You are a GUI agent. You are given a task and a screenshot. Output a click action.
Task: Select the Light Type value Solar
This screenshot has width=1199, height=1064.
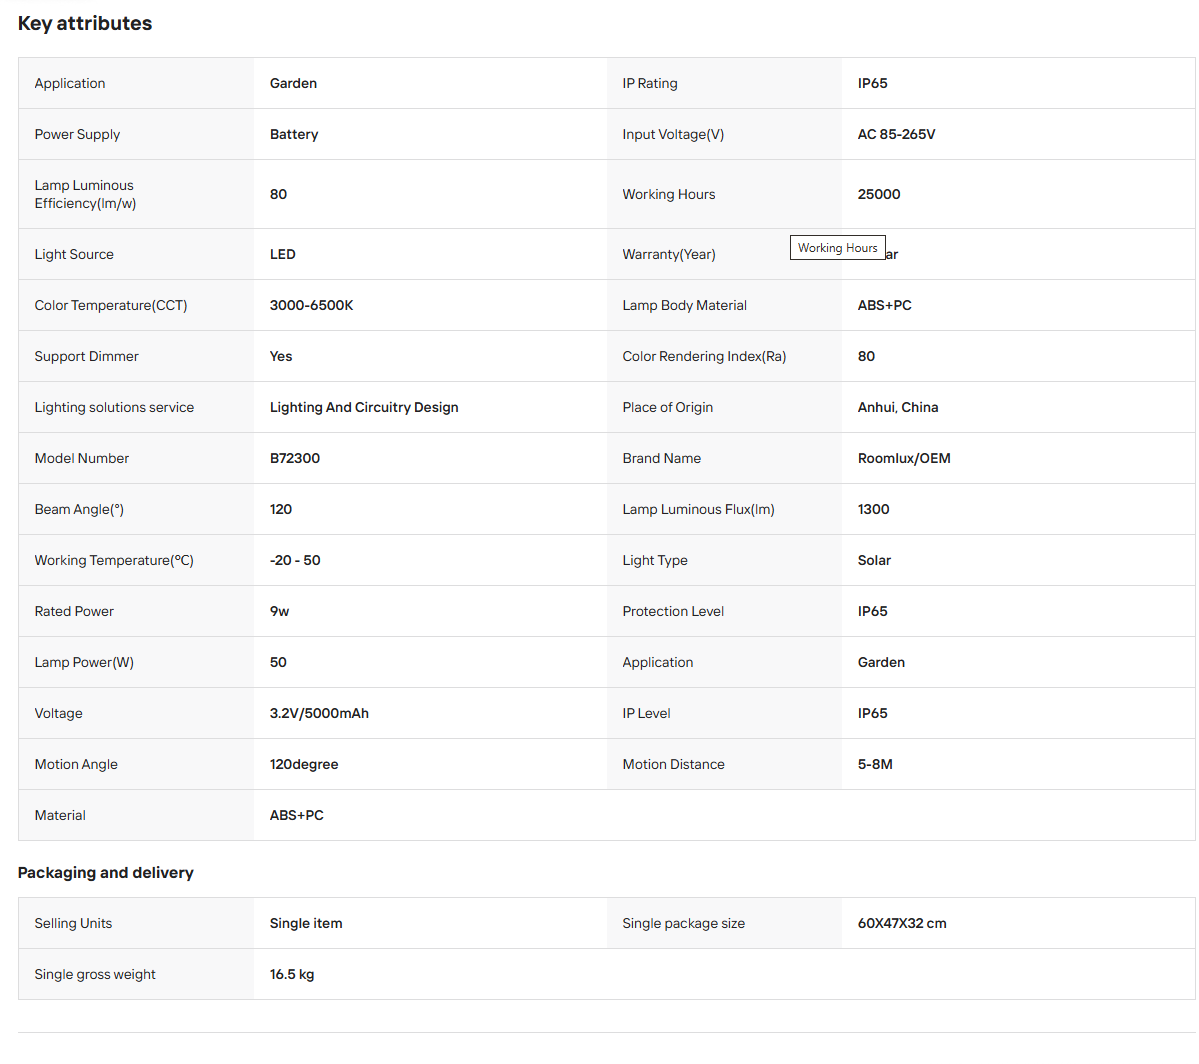(x=874, y=561)
